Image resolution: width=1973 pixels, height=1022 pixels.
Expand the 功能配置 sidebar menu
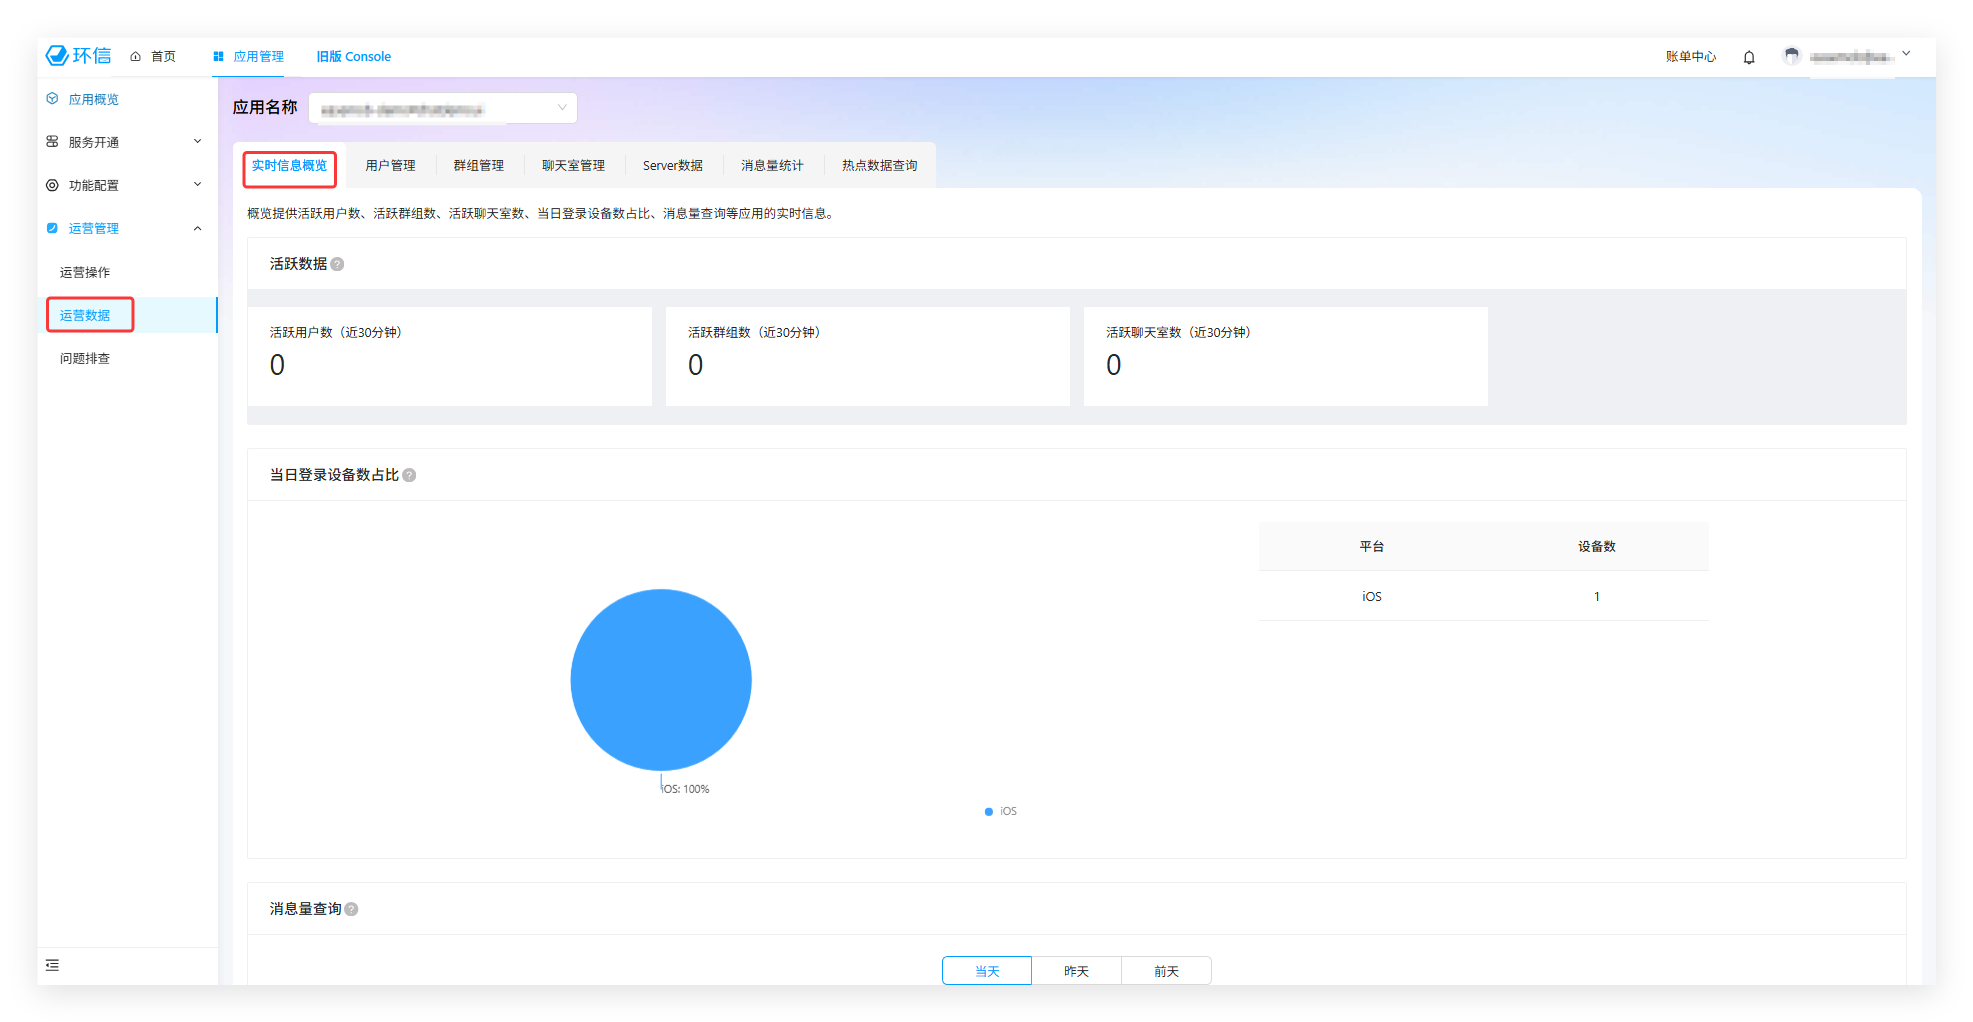point(125,185)
